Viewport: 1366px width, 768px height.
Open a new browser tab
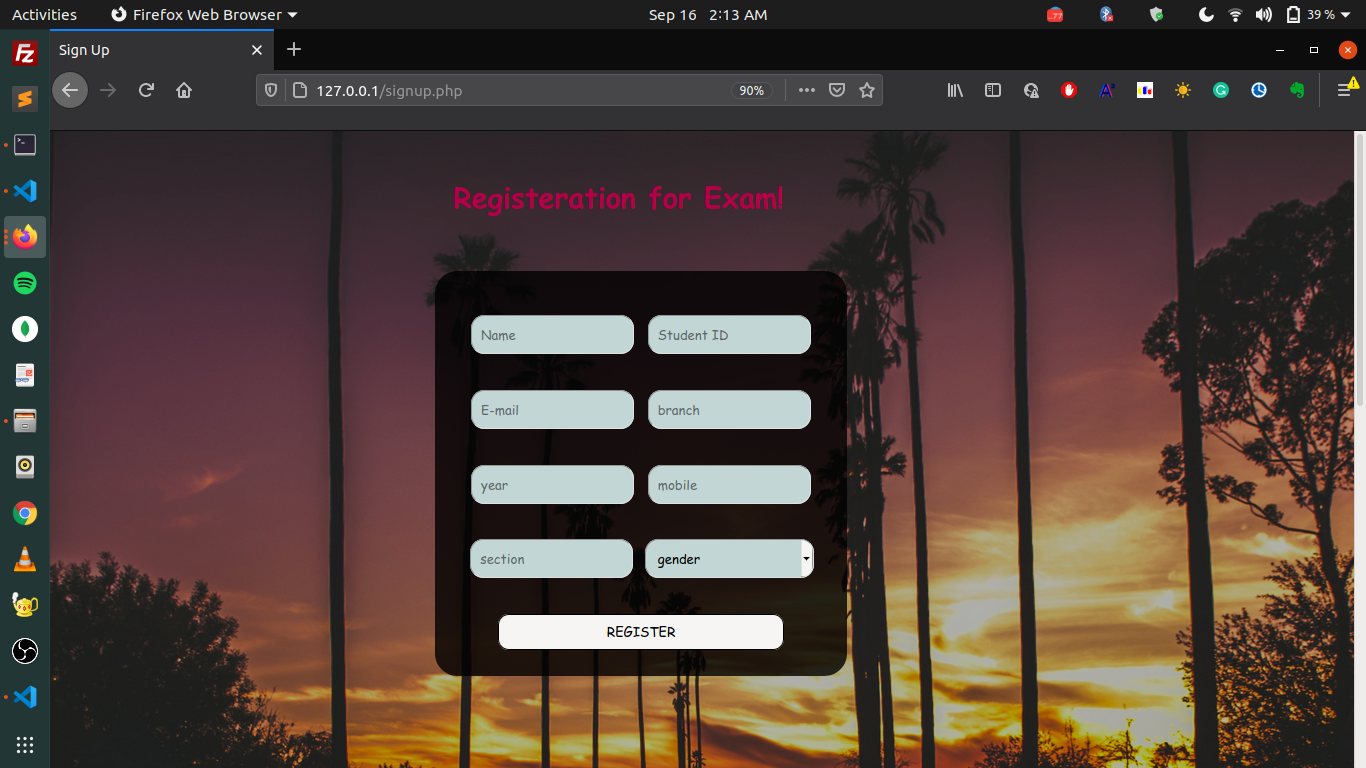(x=293, y=49)
